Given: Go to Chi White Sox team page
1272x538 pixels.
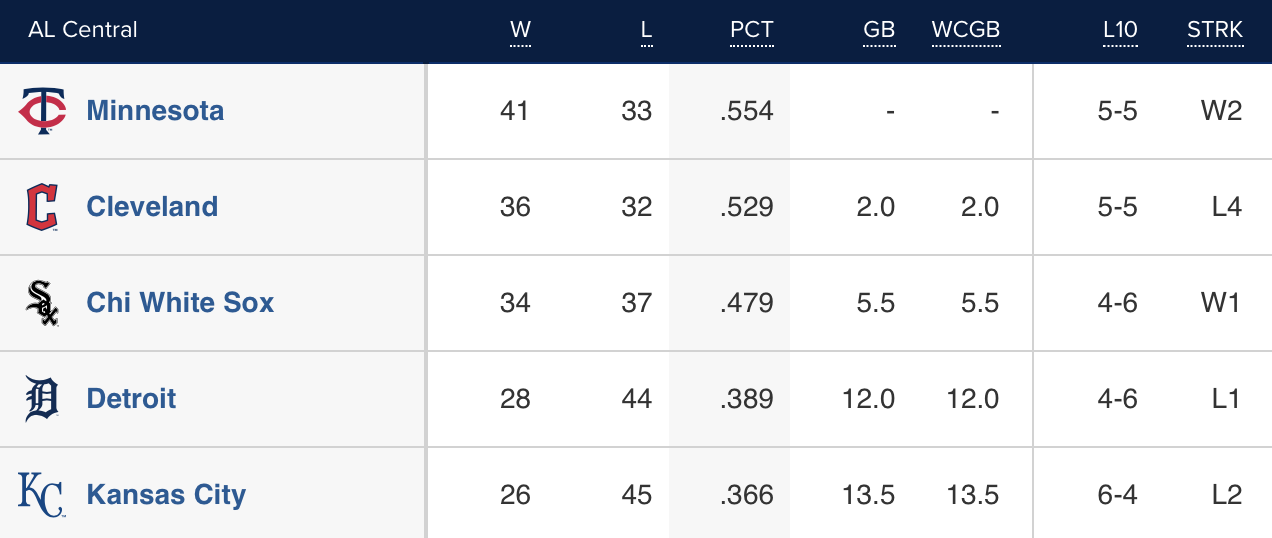Looking at the screenshot, I should pyautogui.click(x=180, y=303).
